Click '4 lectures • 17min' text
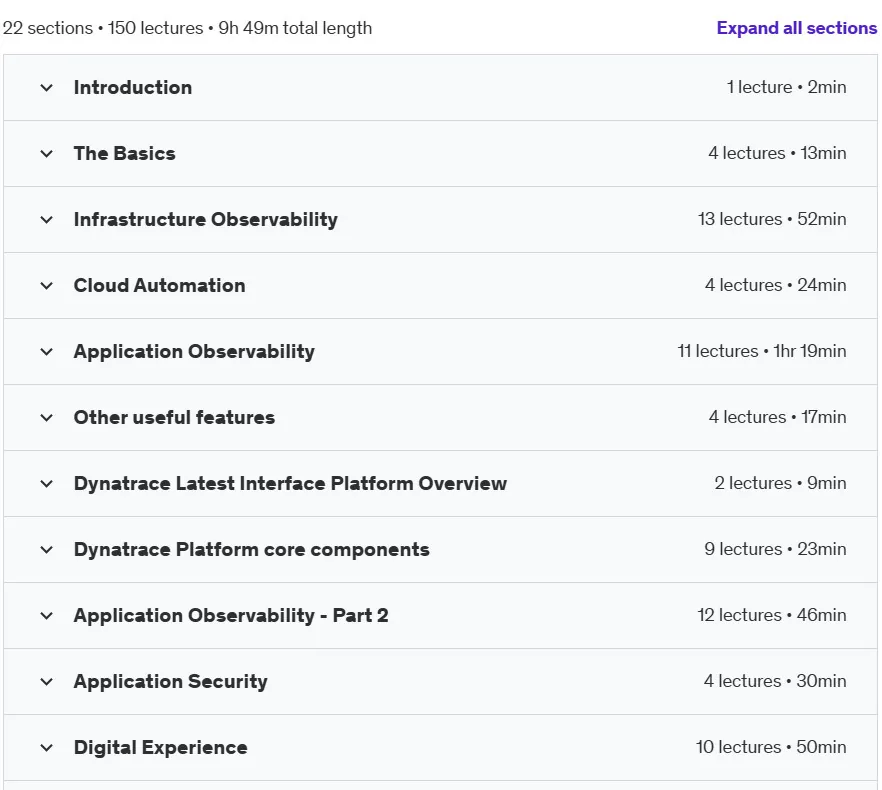 pyautogui.click(x=777, y=417)
